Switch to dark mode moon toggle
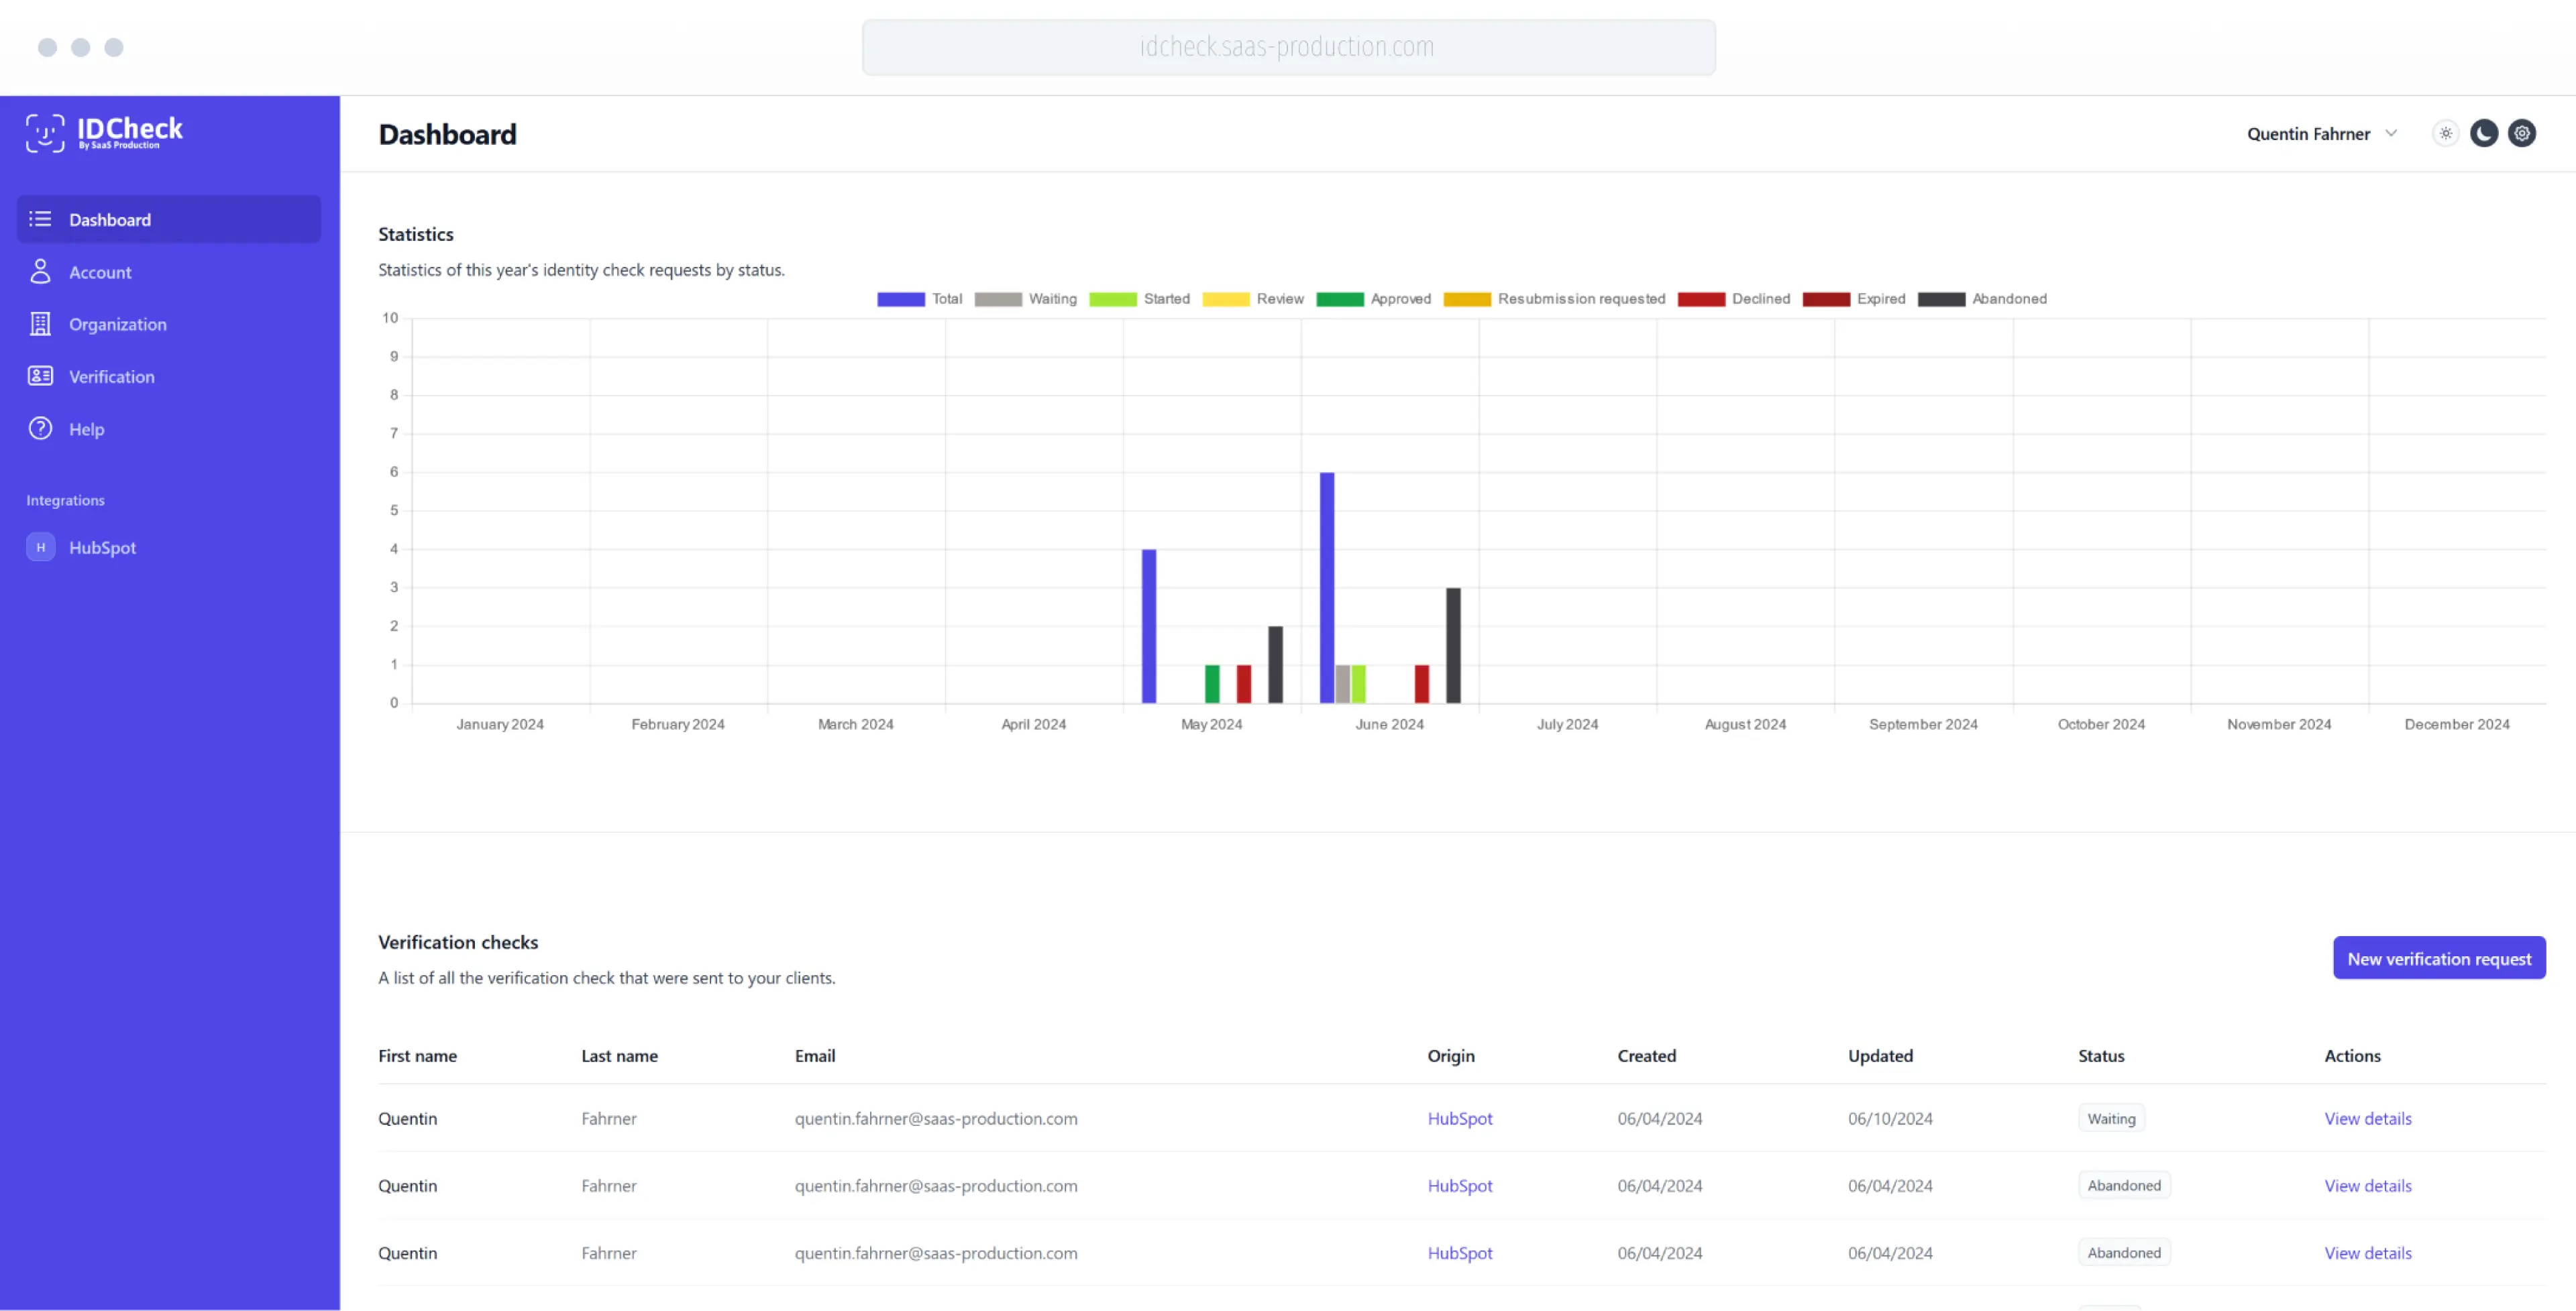The width and height of the screenshot is (2576, 1311). (2484, 133)
